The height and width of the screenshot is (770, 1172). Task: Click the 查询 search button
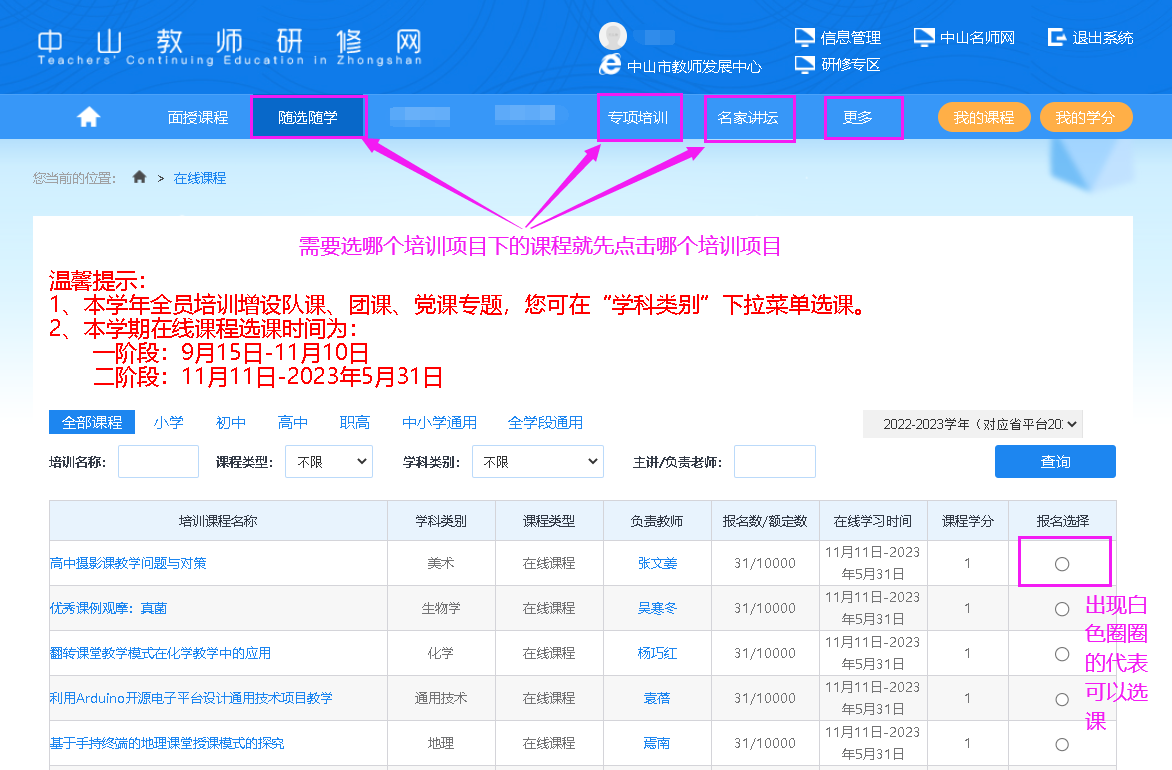coord(1055,461)
